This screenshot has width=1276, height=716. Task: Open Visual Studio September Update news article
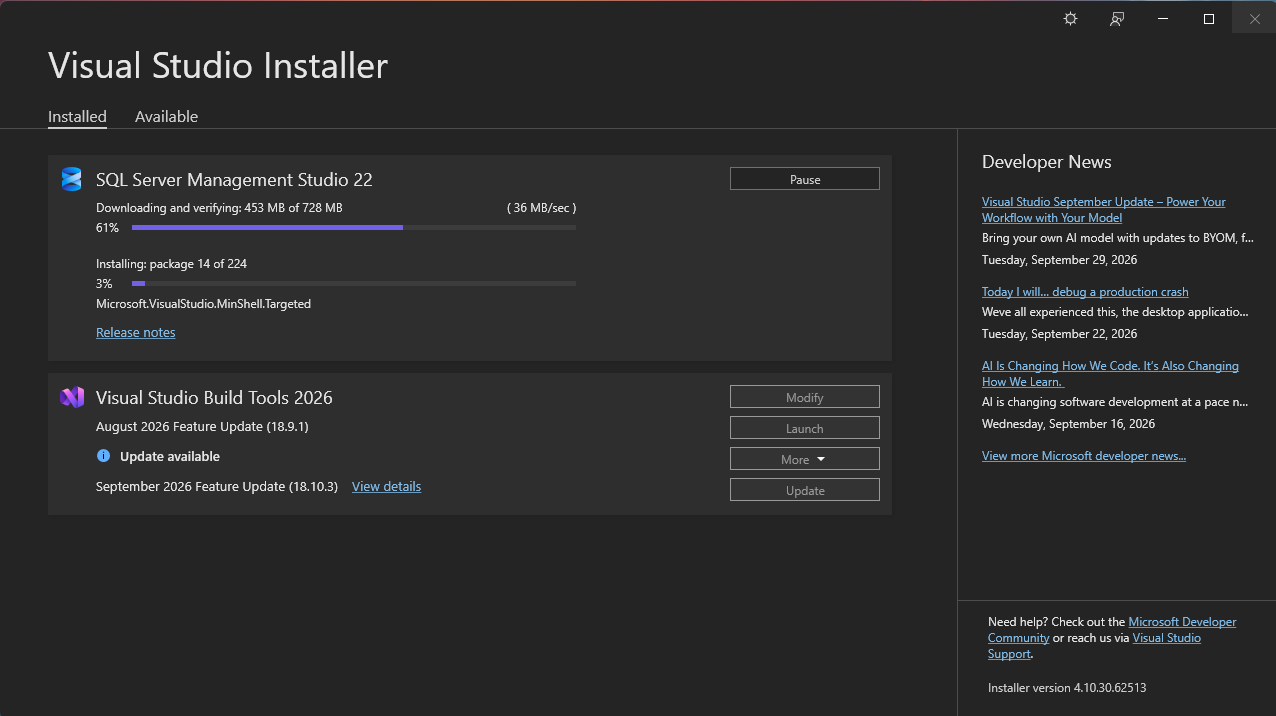[1104, 209]
